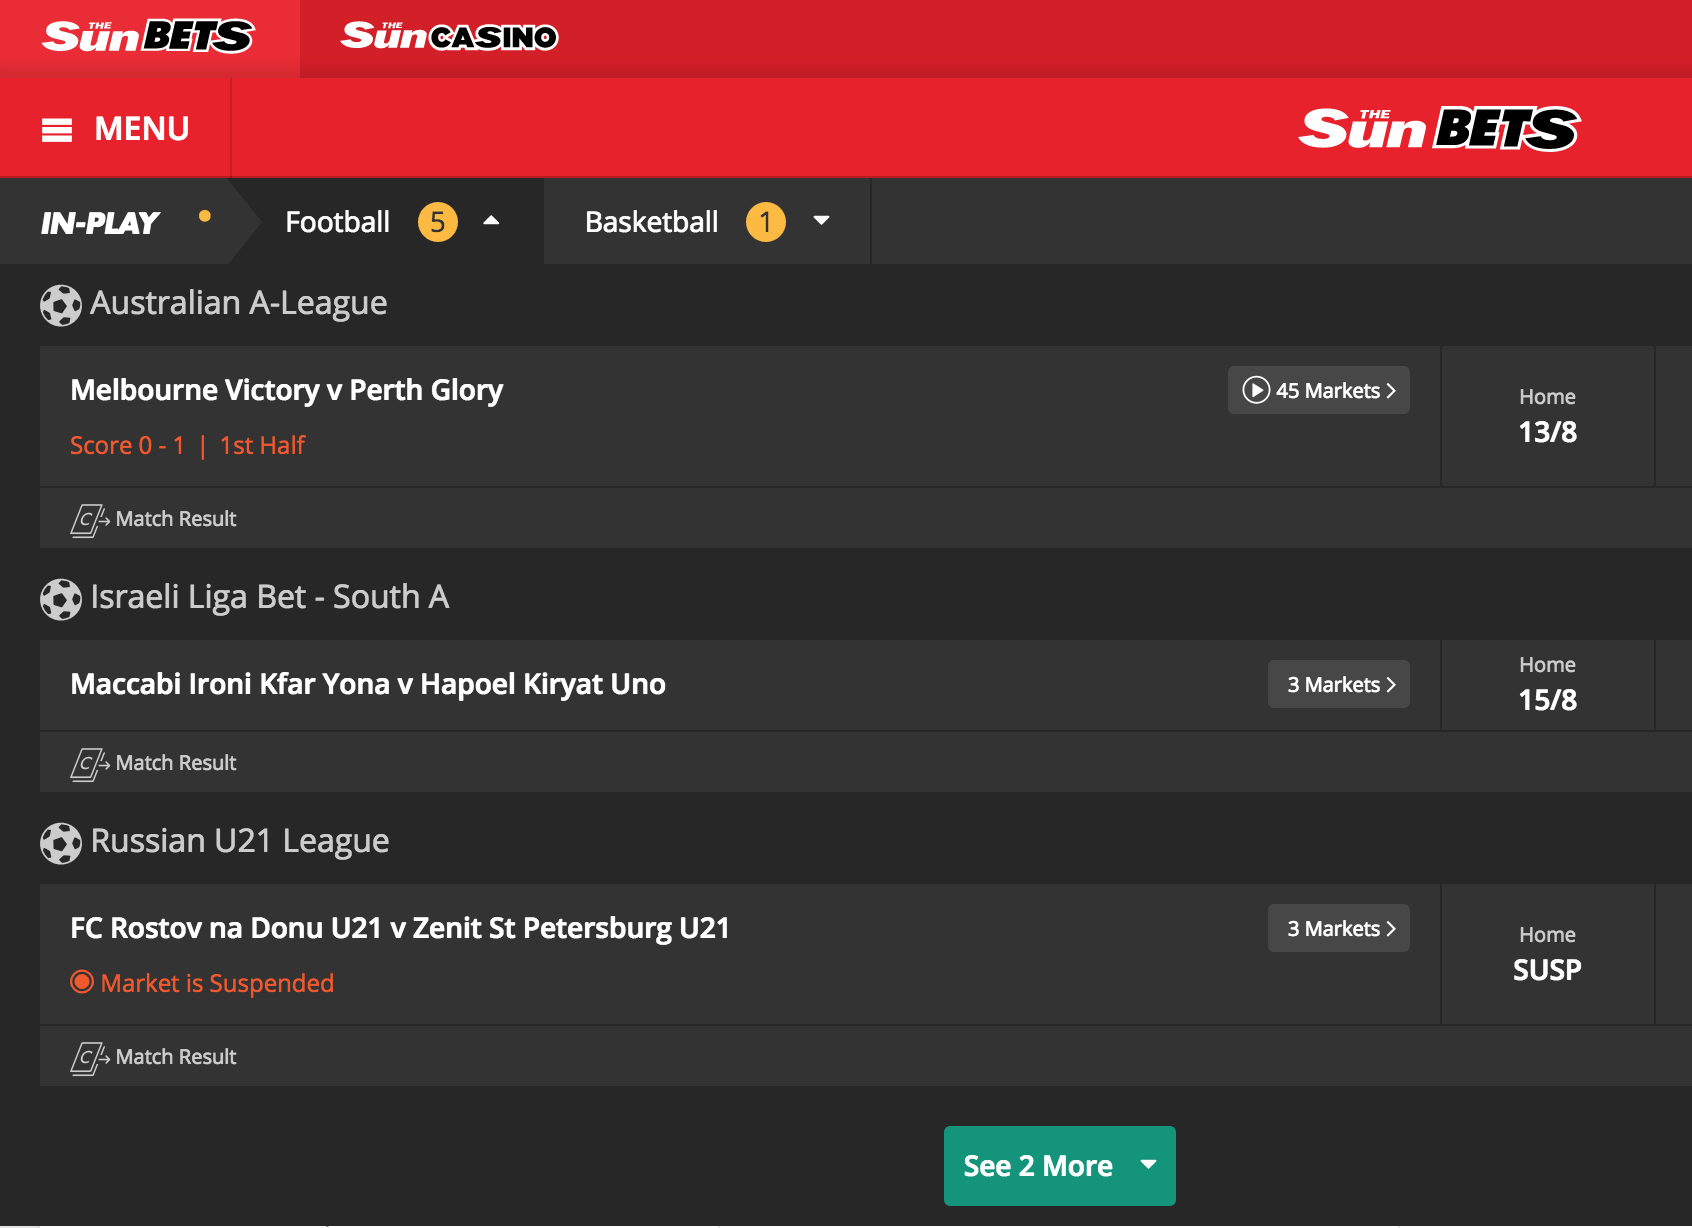Viewport: 1692px width, 1228px height.
Task: Click the MENU text label
Action: click(142, 129)
